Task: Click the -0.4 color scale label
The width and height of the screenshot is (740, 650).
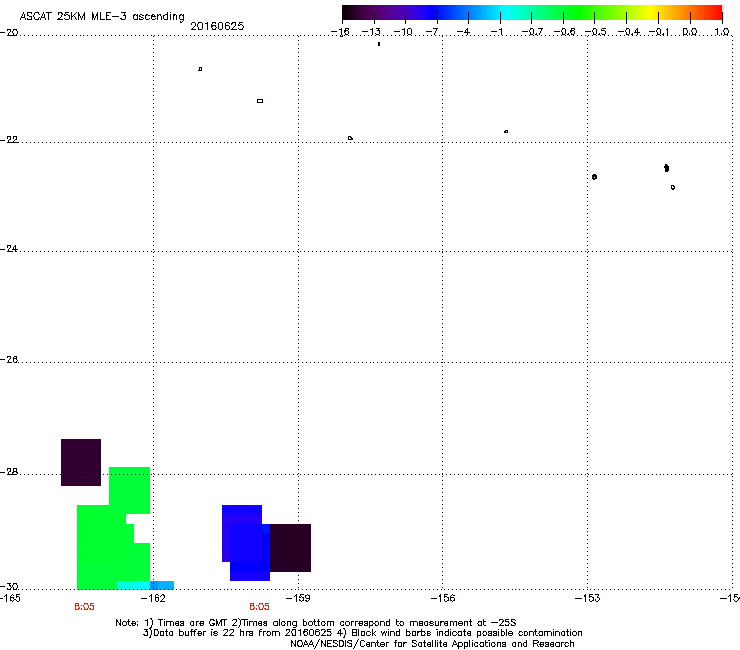Action: [x=629, y=32]
